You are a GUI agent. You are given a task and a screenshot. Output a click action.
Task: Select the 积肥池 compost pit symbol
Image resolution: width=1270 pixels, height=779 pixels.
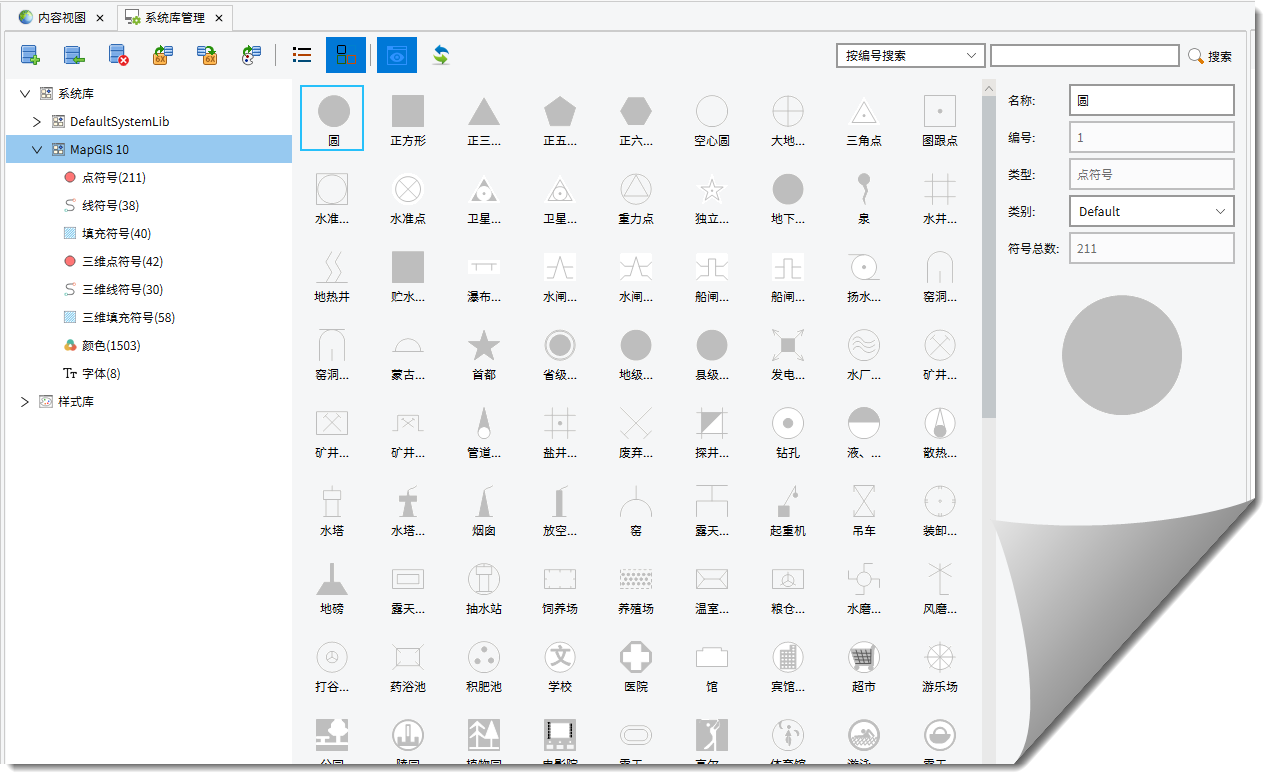point(484,664)
